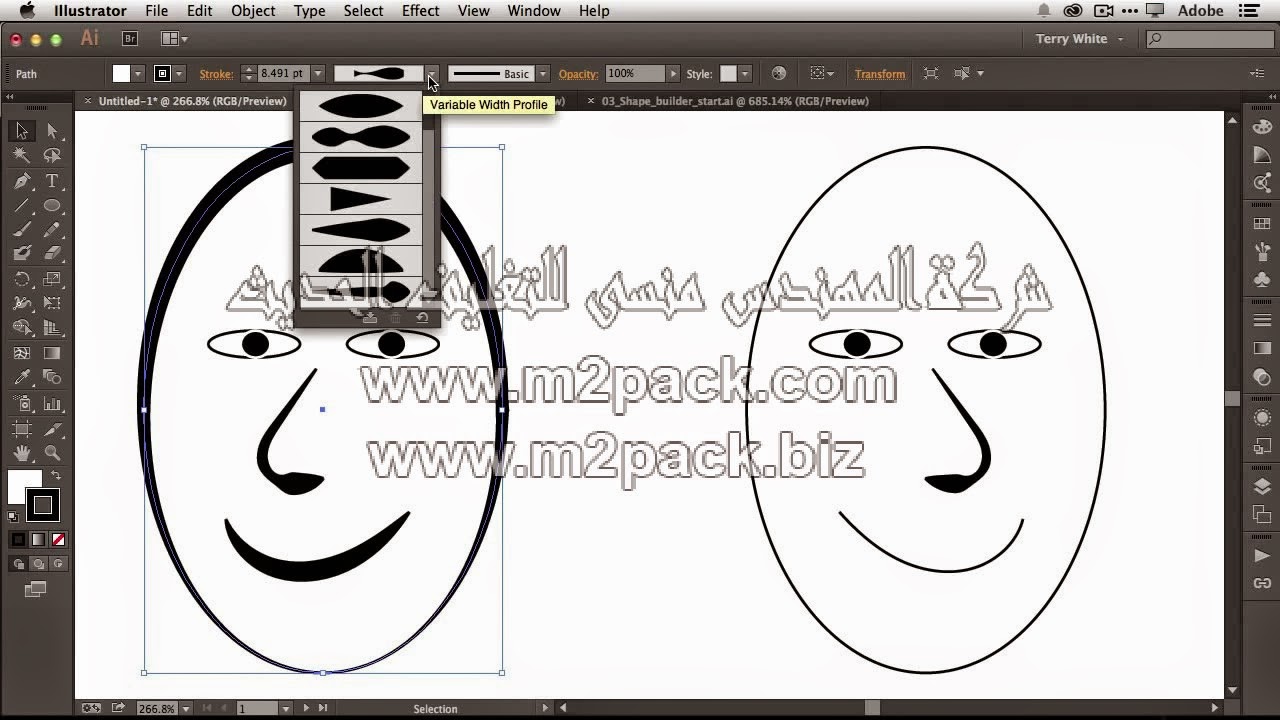The width and height of the screenshot is (1280, 720).
Task: Reset to default fill and stroke
Action: (x=13, y=517)
